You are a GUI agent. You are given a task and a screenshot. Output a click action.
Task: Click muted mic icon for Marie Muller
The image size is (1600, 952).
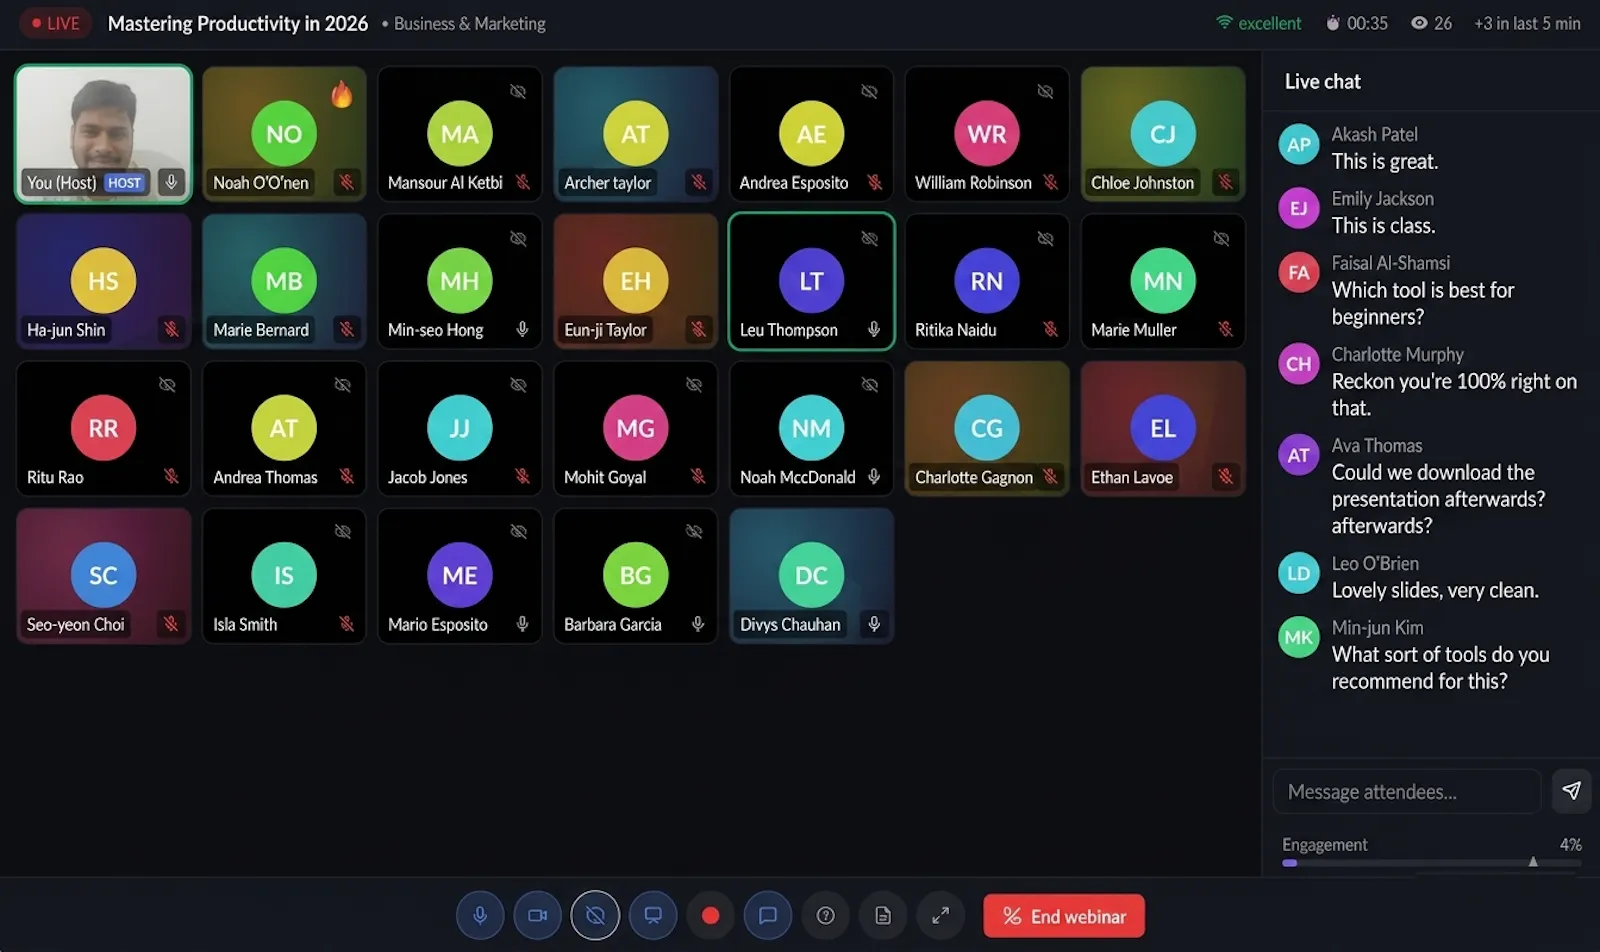[x=1225, y=329]
